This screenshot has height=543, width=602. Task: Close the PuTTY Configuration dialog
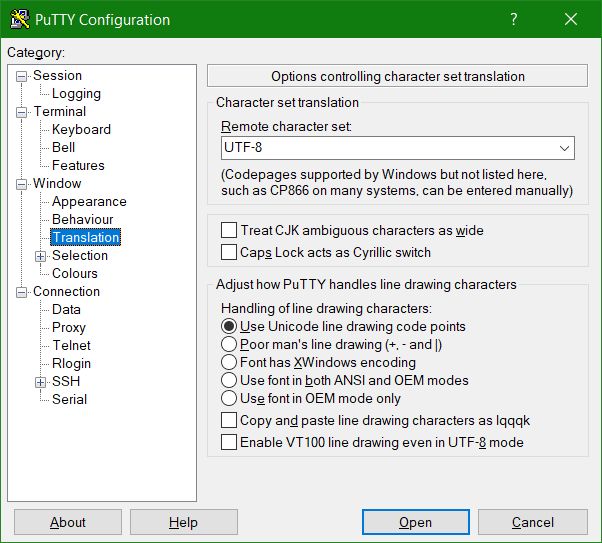pyautogui.click(x=571, y=19)
